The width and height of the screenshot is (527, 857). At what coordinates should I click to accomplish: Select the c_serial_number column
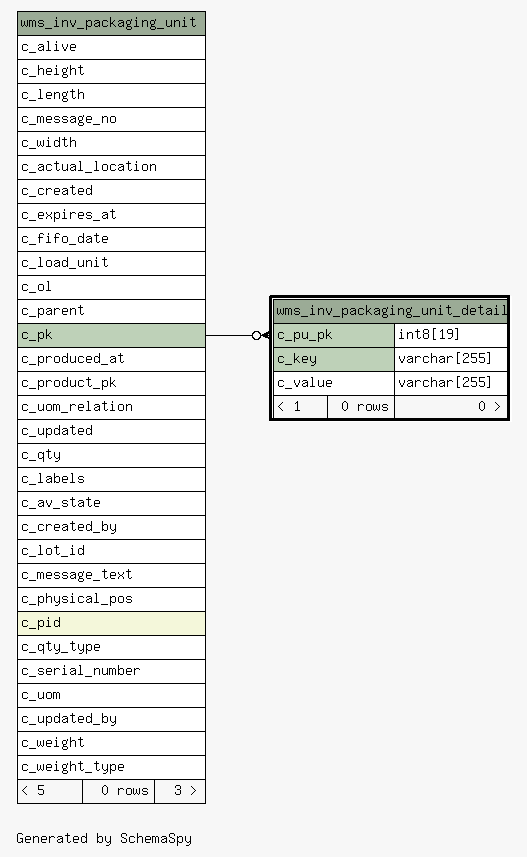tap(112, 671)
